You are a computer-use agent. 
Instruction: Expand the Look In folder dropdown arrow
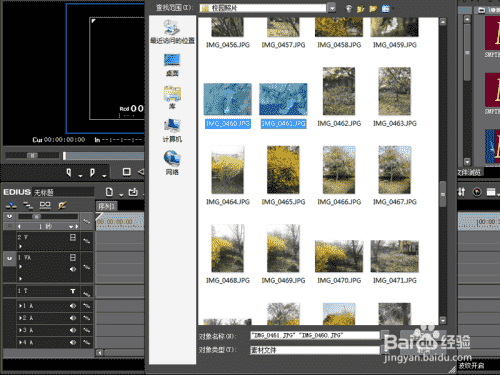(x=331, y=8)
